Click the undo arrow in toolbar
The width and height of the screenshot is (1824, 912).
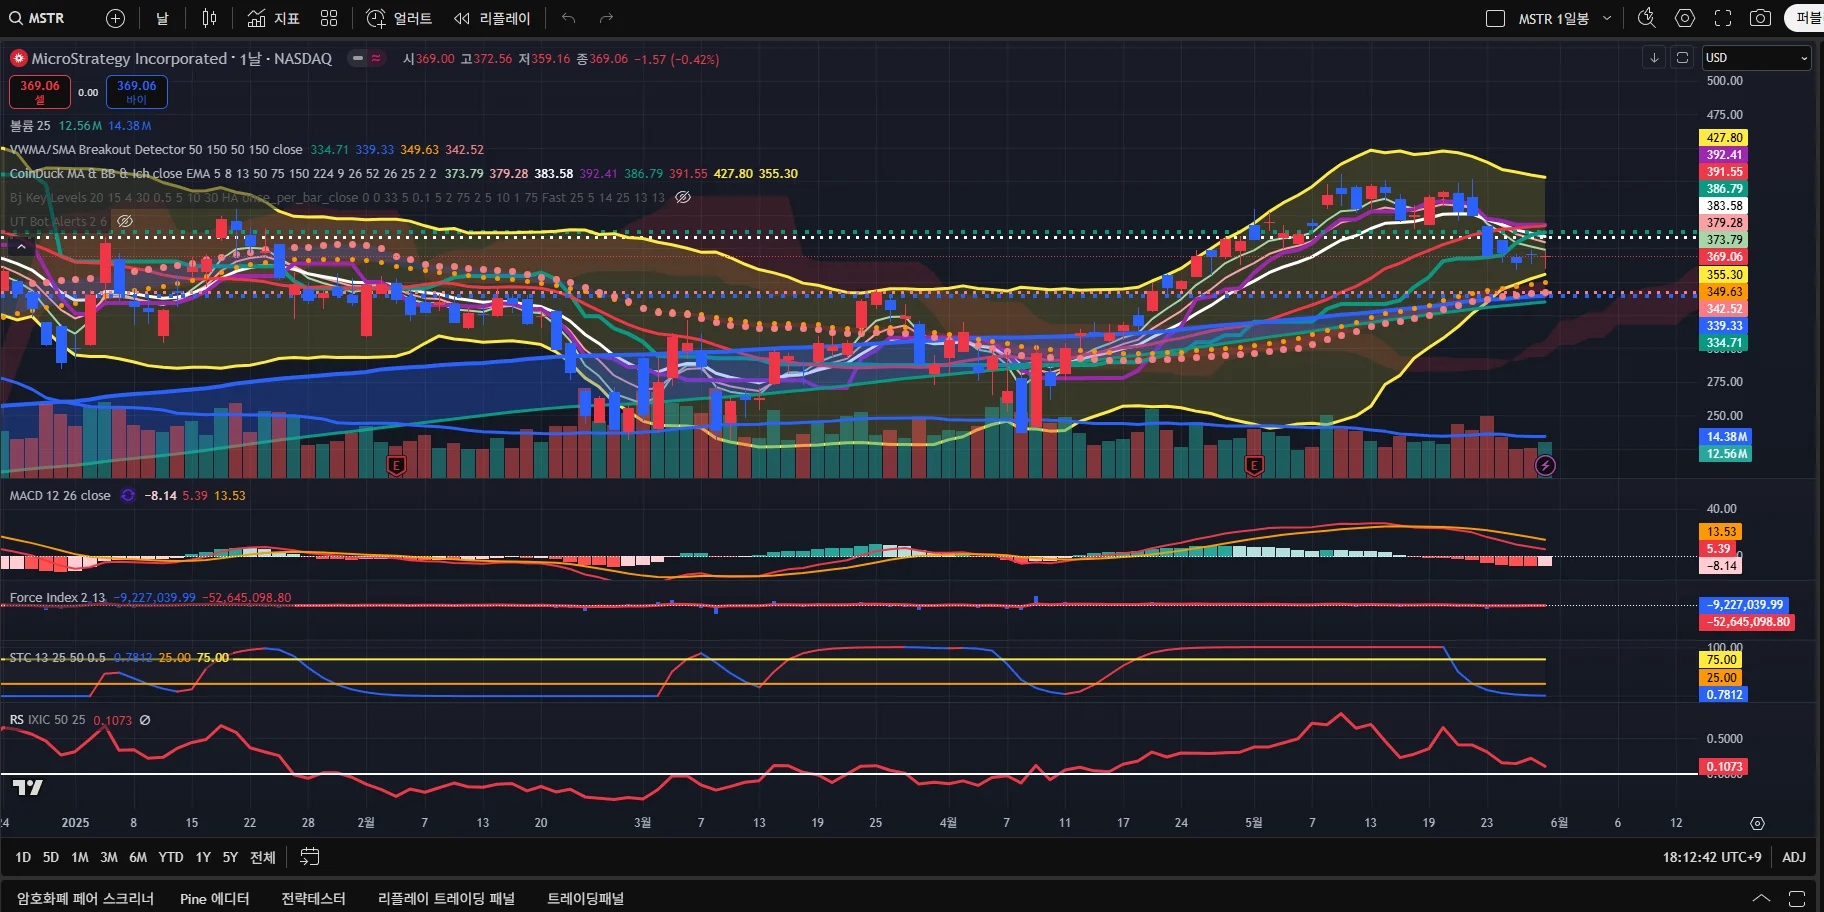point(569,18)
